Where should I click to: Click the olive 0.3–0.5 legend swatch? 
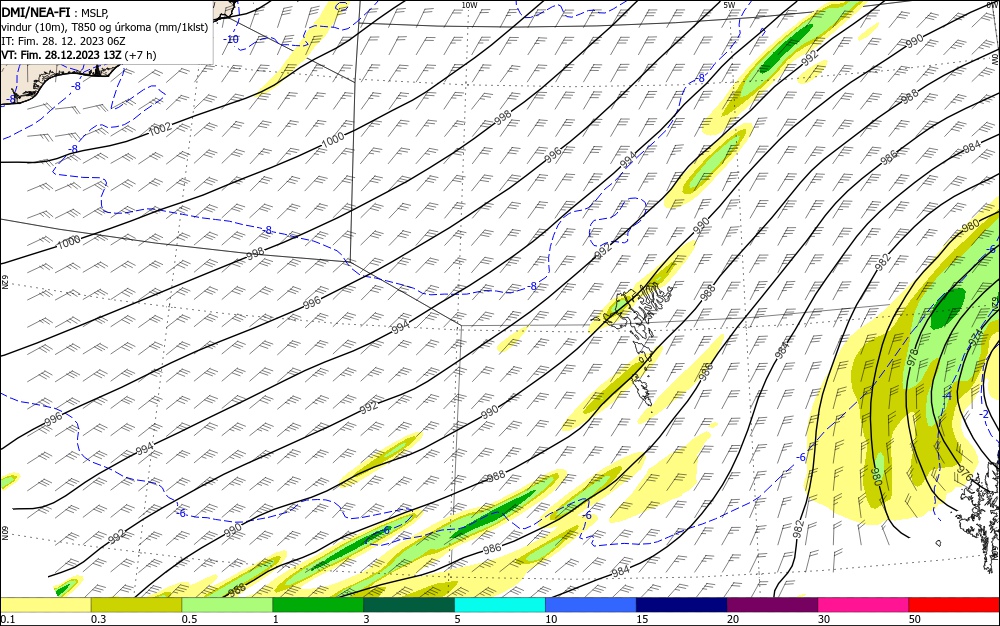point(136,605)
